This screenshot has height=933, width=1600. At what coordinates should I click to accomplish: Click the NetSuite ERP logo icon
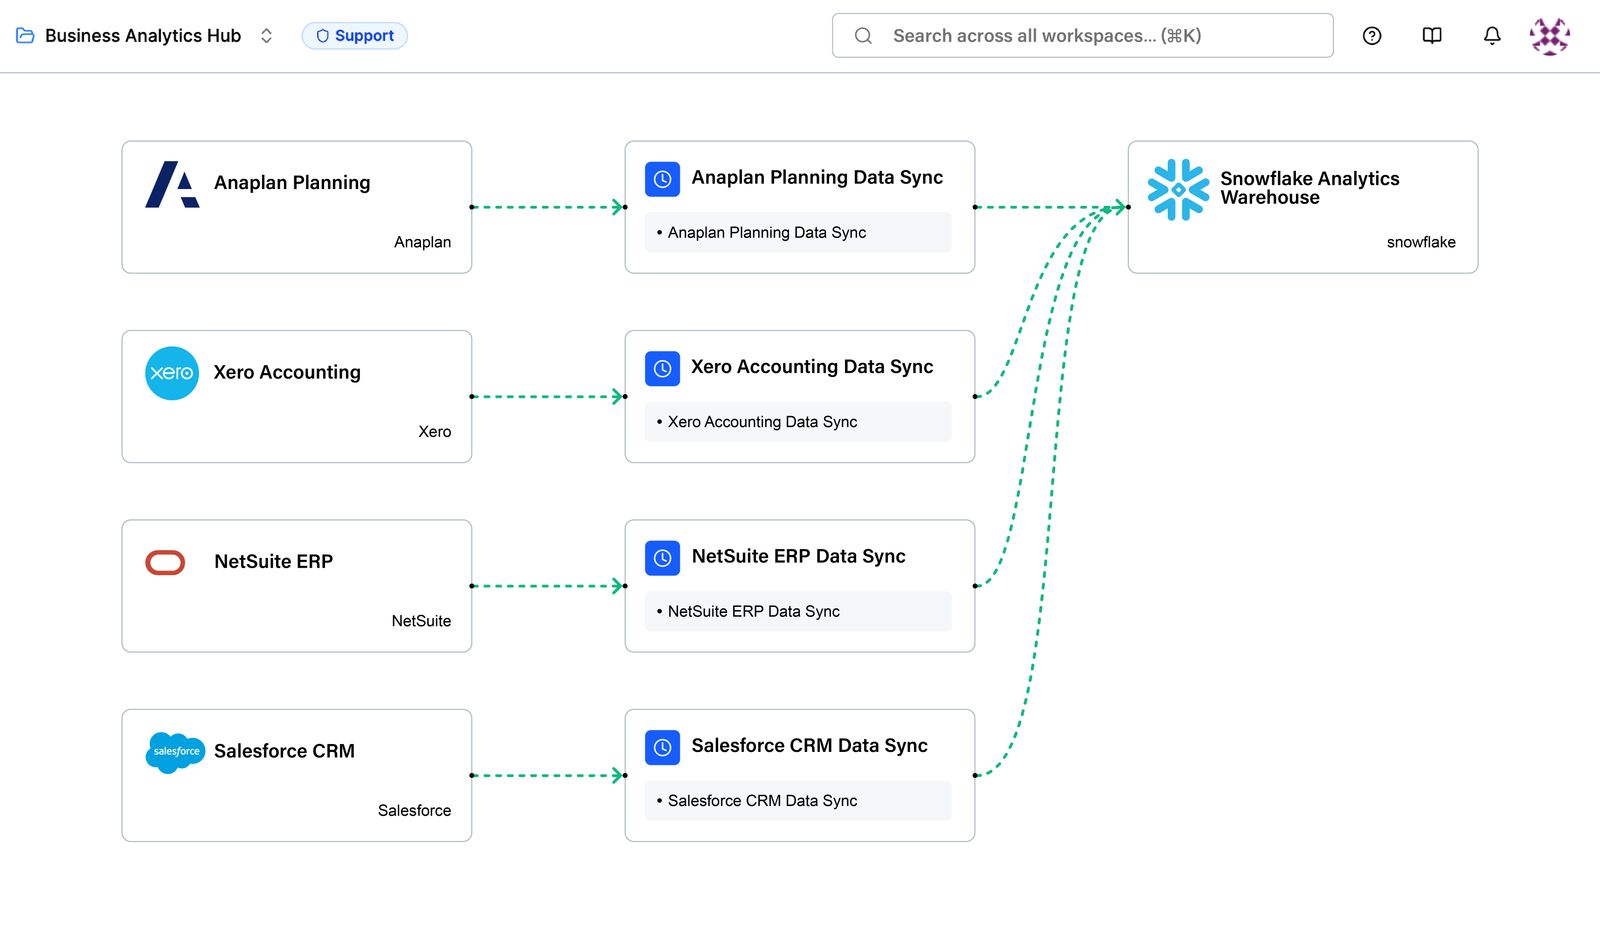coord(164,562)
